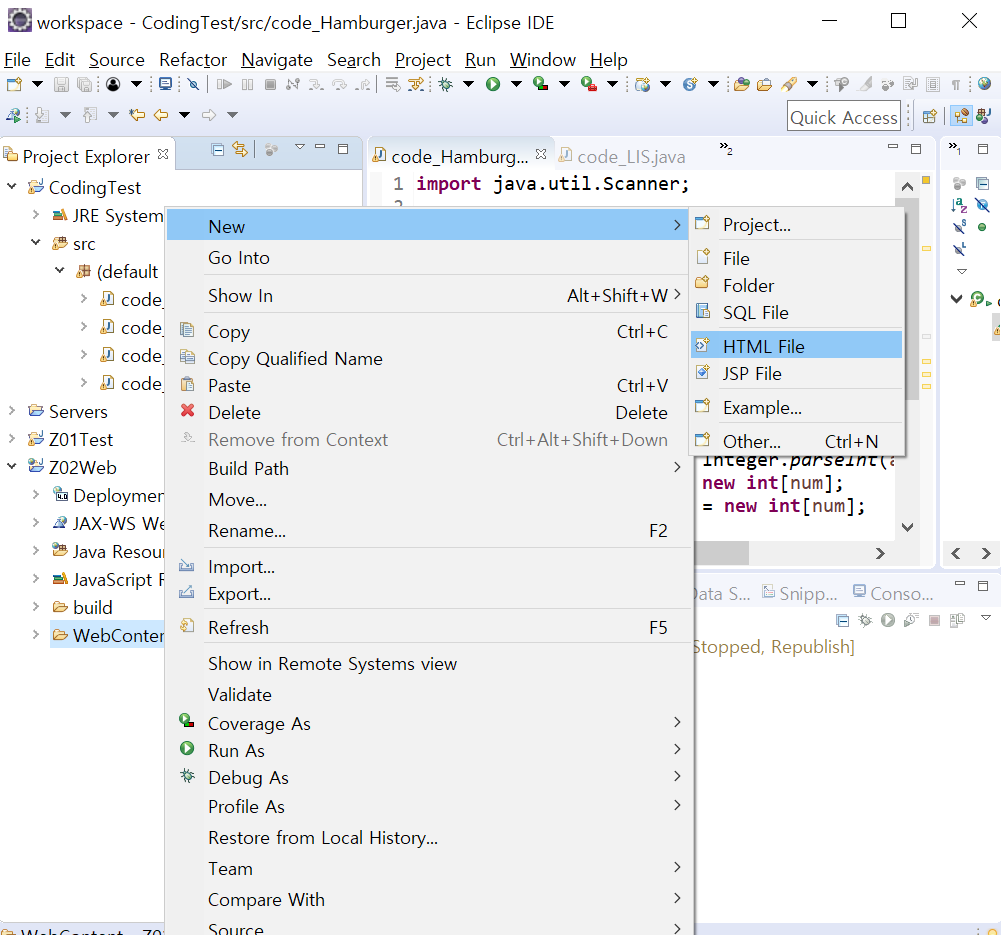Collapse the CodingTest project node
Screen dimensions: 1001x935
tap(11, 186)
